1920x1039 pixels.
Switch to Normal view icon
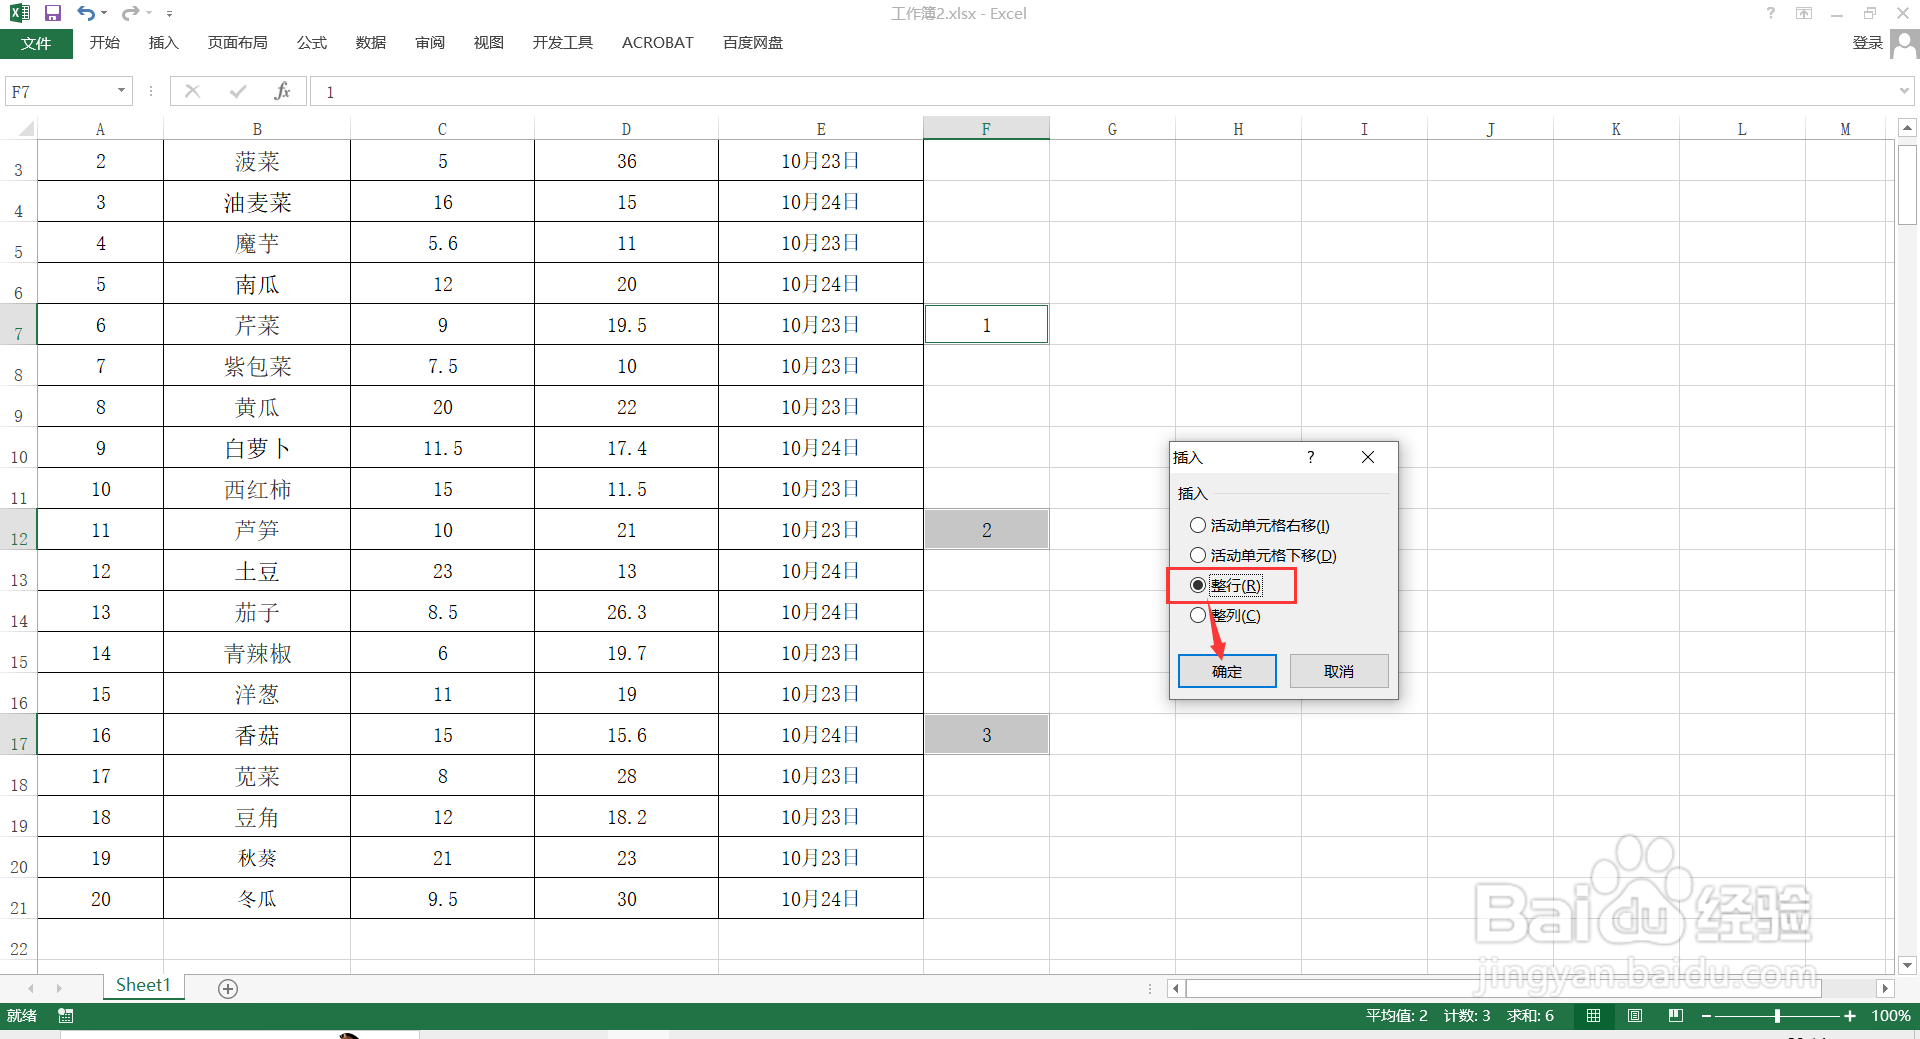1593,1016
